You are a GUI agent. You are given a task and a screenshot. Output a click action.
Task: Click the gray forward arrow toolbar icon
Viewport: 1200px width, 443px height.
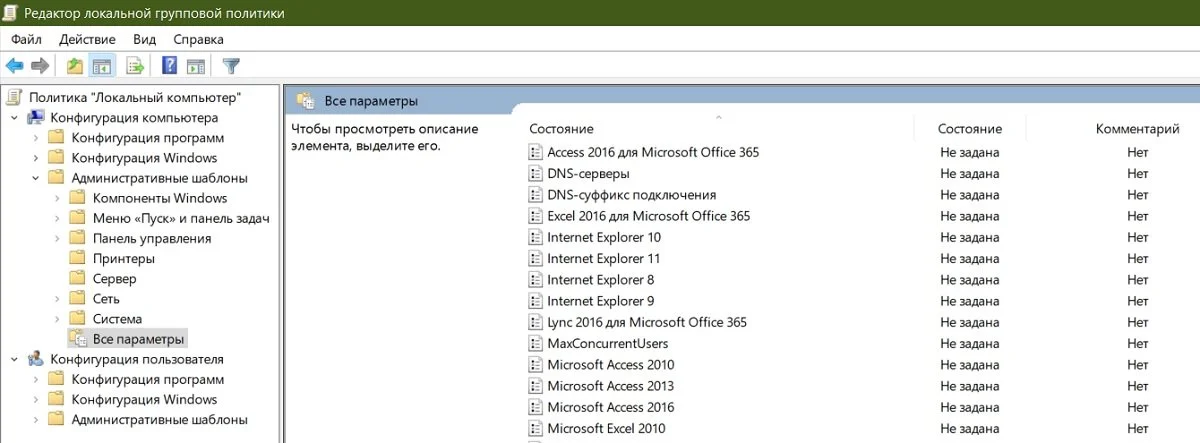tap(40, 66)
